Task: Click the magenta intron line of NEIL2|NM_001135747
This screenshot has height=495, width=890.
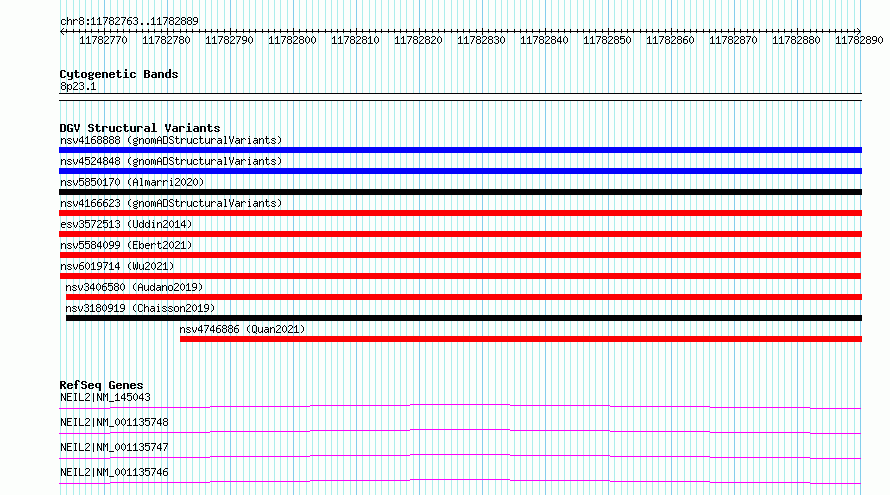Action: click(460, 456)
